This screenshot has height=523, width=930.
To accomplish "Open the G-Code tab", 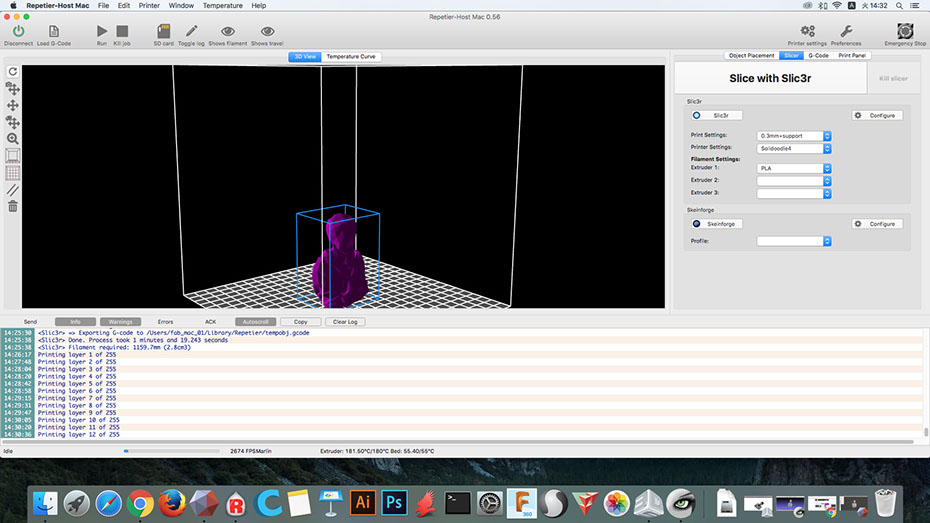I will (x=818, y=55).
